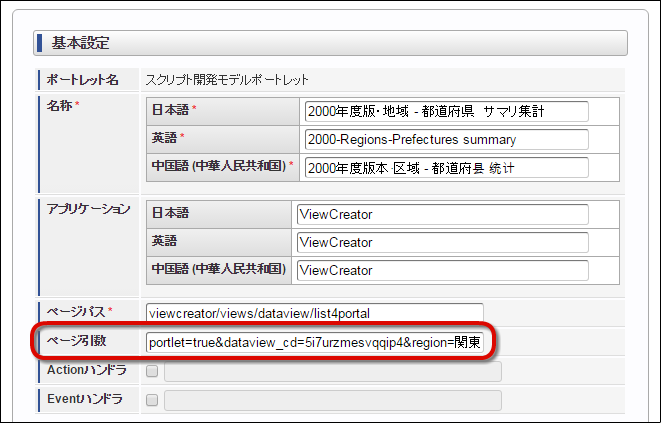Viewport: 661px width, 423px height.
Task: Click the 名称 日本語 name field
Action: click(446, 111)
